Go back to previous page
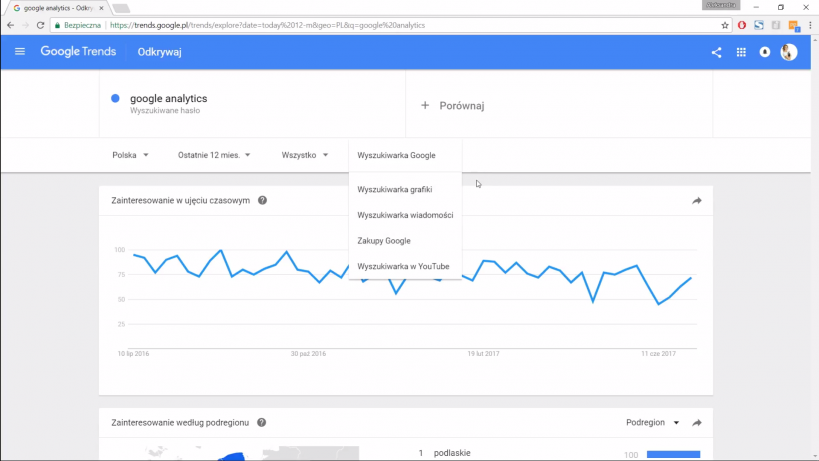This screenshot has width=819, height=461. [10, 25]
